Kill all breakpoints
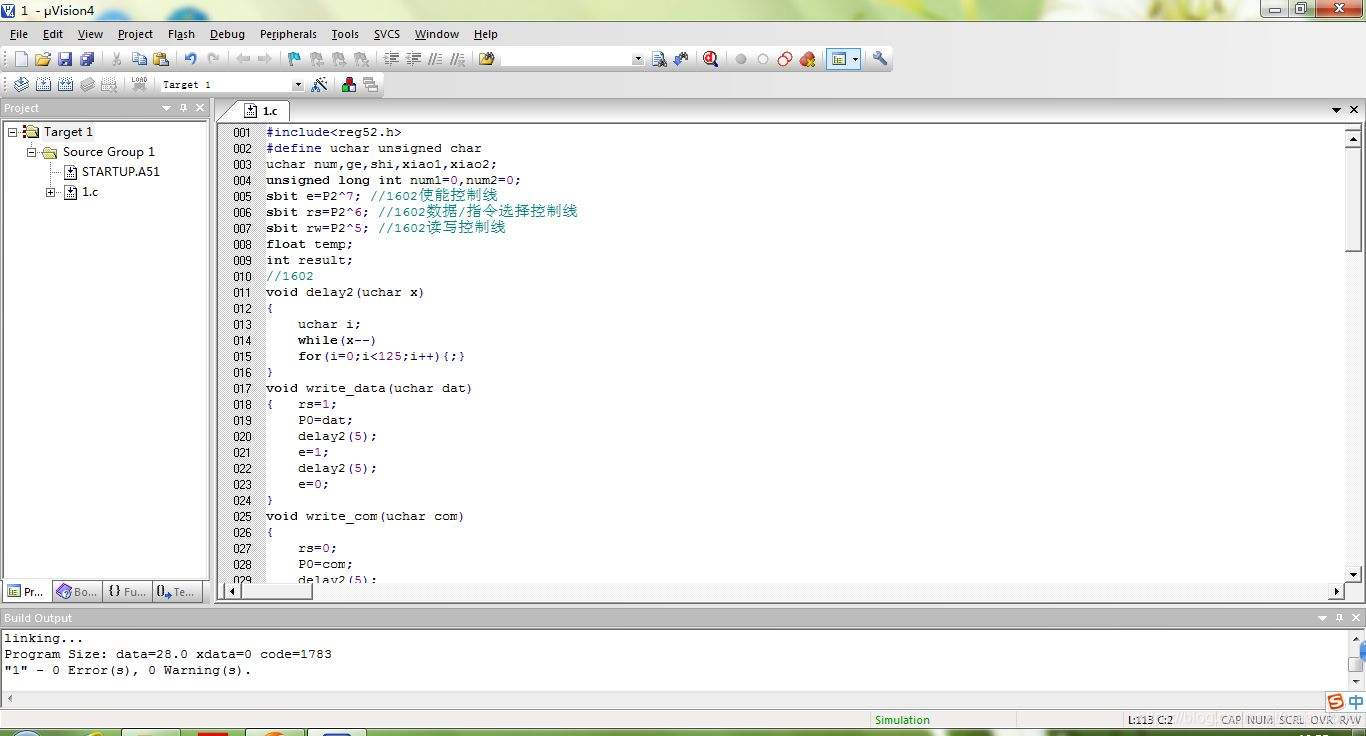The image size is (1366, 736). 807,59
